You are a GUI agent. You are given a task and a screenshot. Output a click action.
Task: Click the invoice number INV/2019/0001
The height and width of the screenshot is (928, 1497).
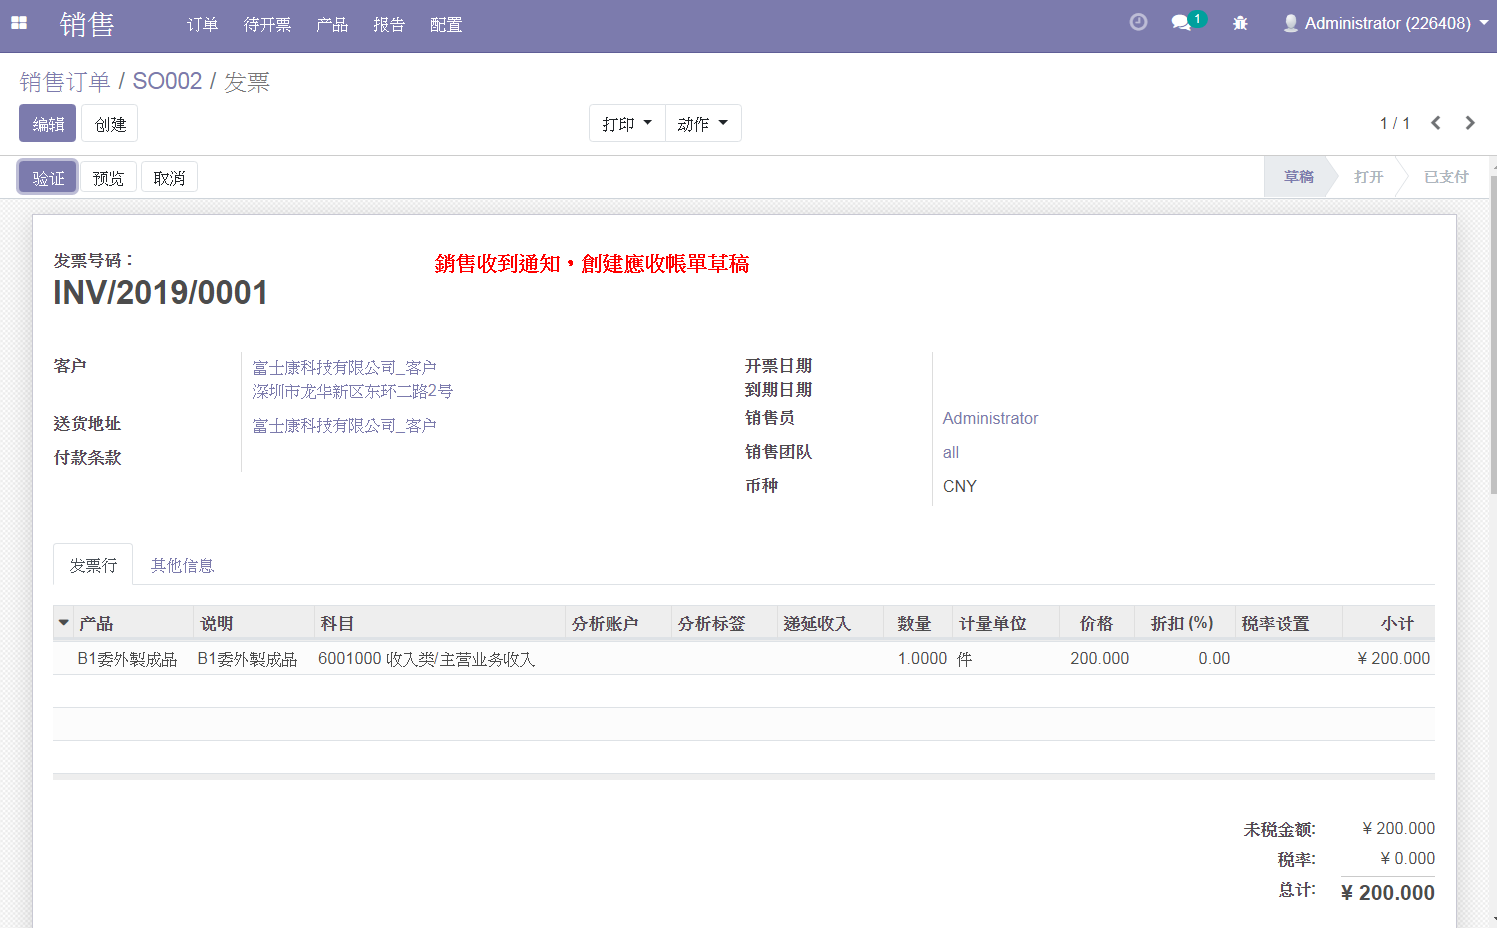click(160, 292)
